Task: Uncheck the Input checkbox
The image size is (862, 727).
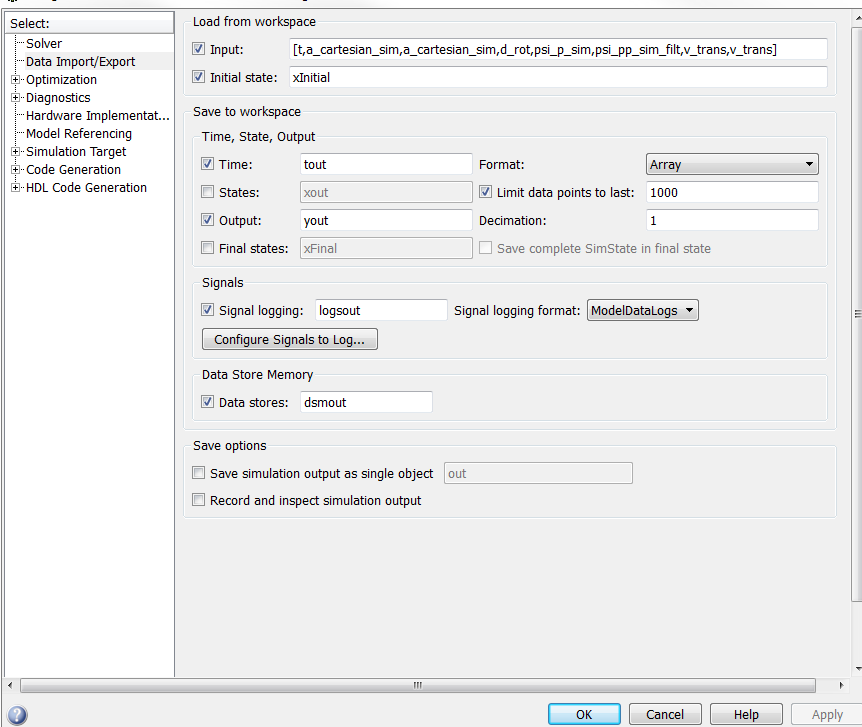Action: tap(198, 49)
